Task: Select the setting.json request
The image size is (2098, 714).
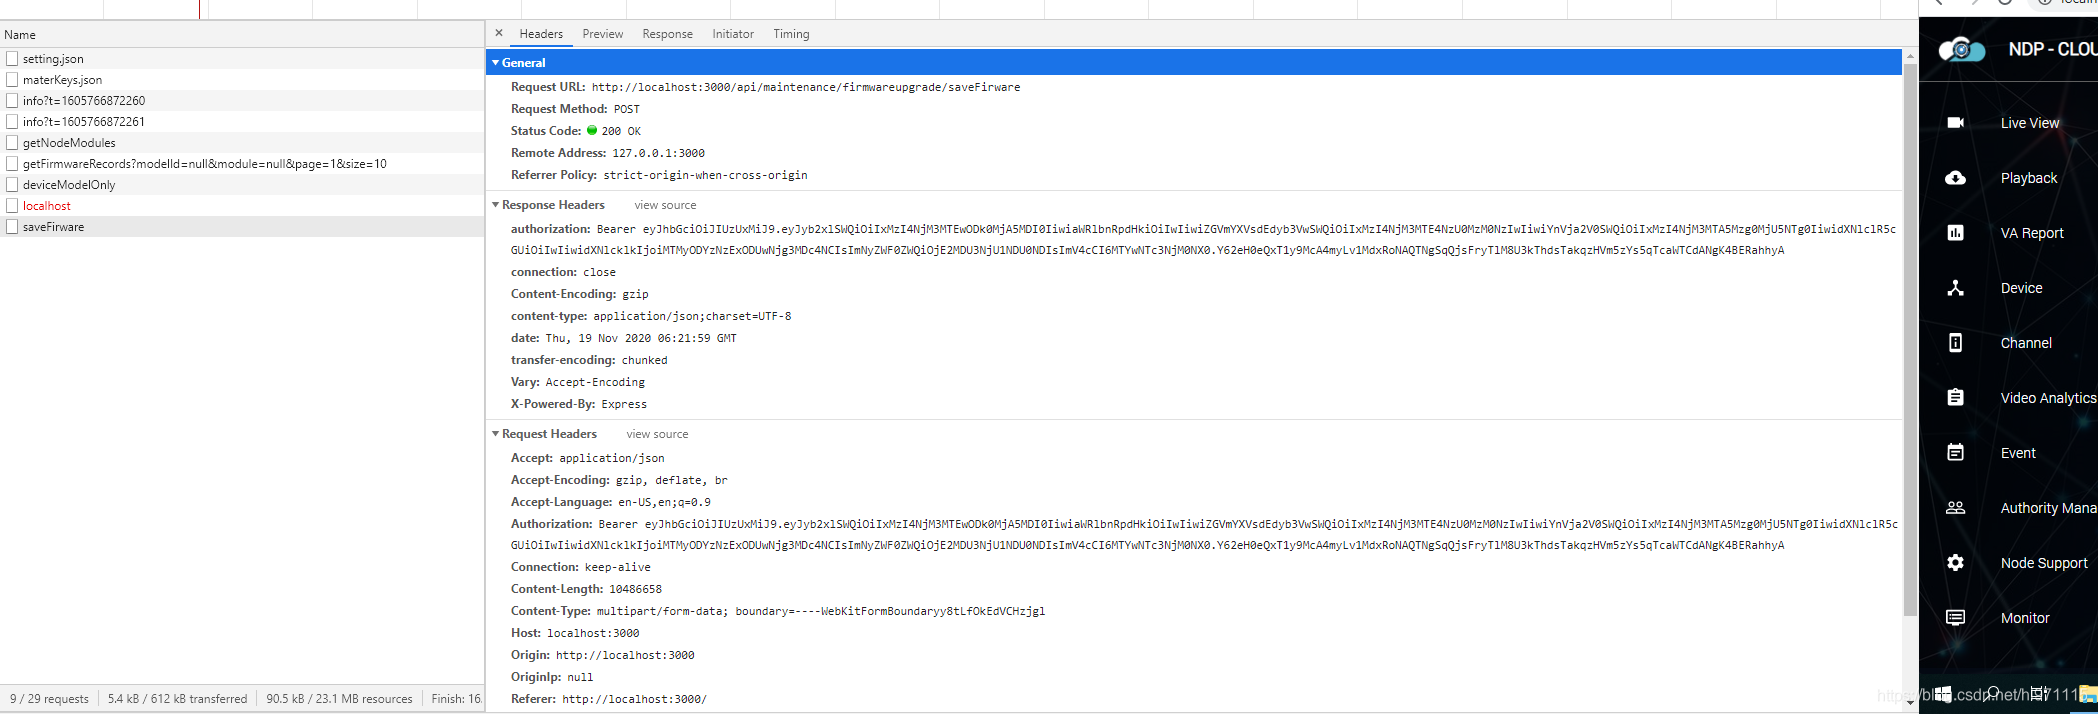Action: [x=242, y=59]
